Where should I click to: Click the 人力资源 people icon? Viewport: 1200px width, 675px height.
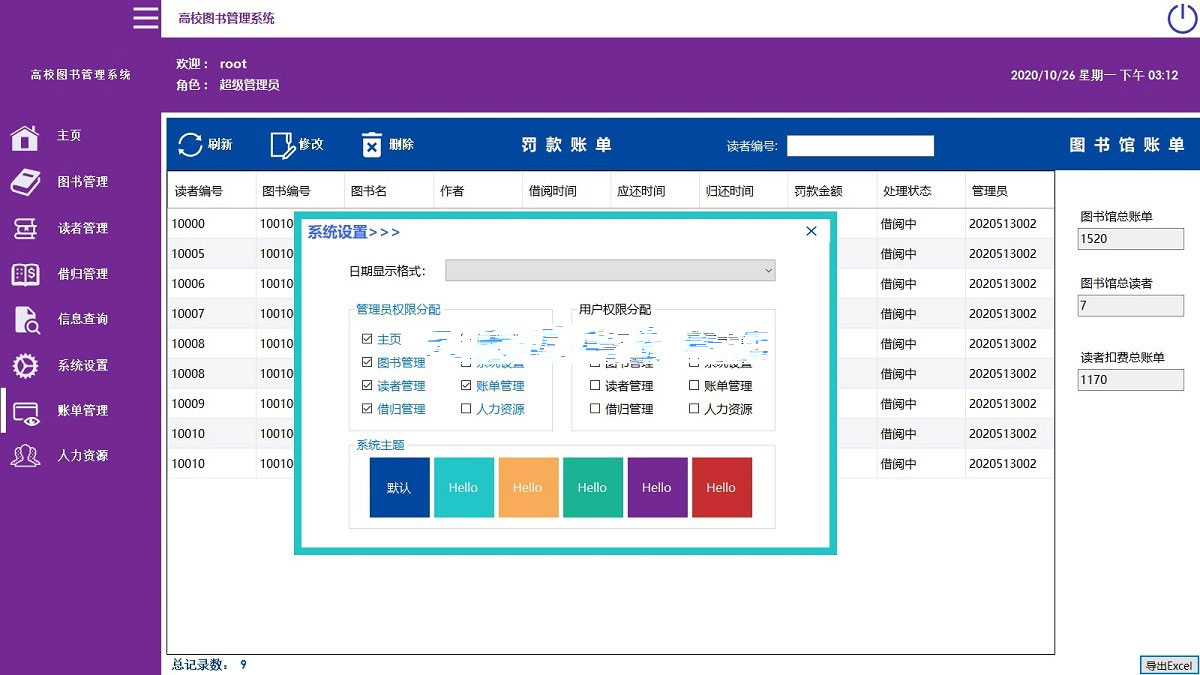(25, 456)
